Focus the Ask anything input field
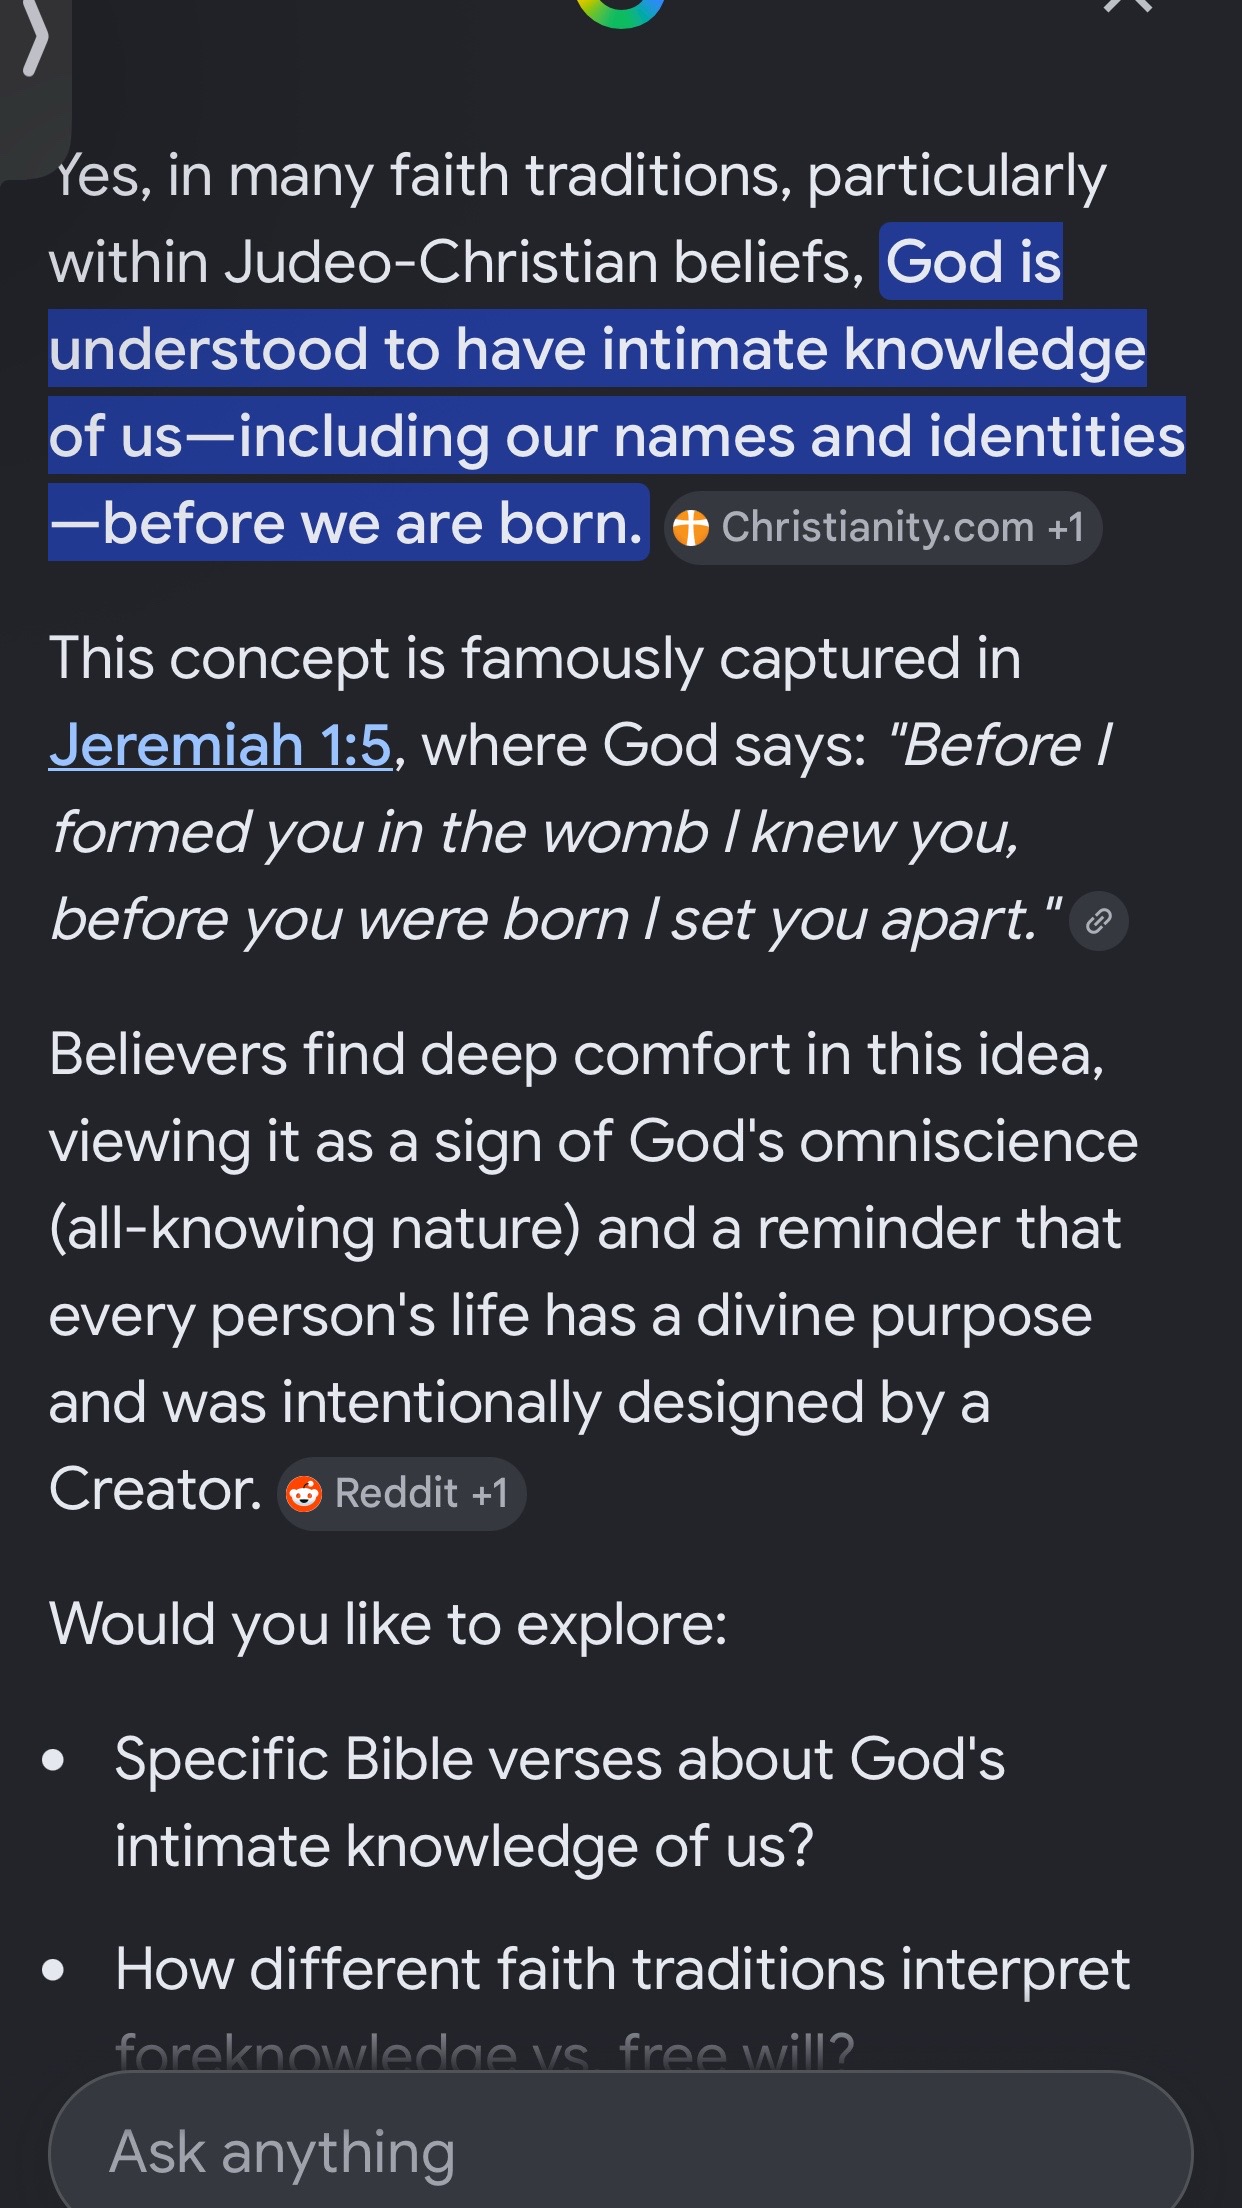 pyautogui.click(x=620, y=2150)
